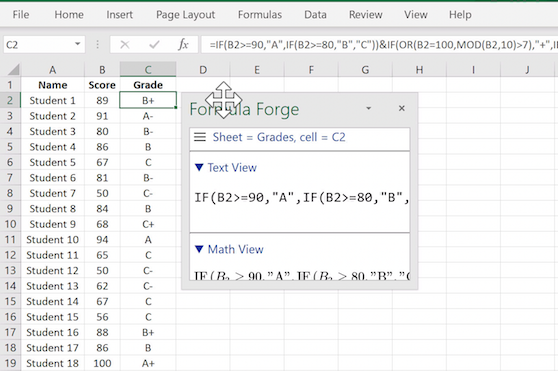558x371 pixels.
Task: Click the Name header cell
Action: coord(53,85)
